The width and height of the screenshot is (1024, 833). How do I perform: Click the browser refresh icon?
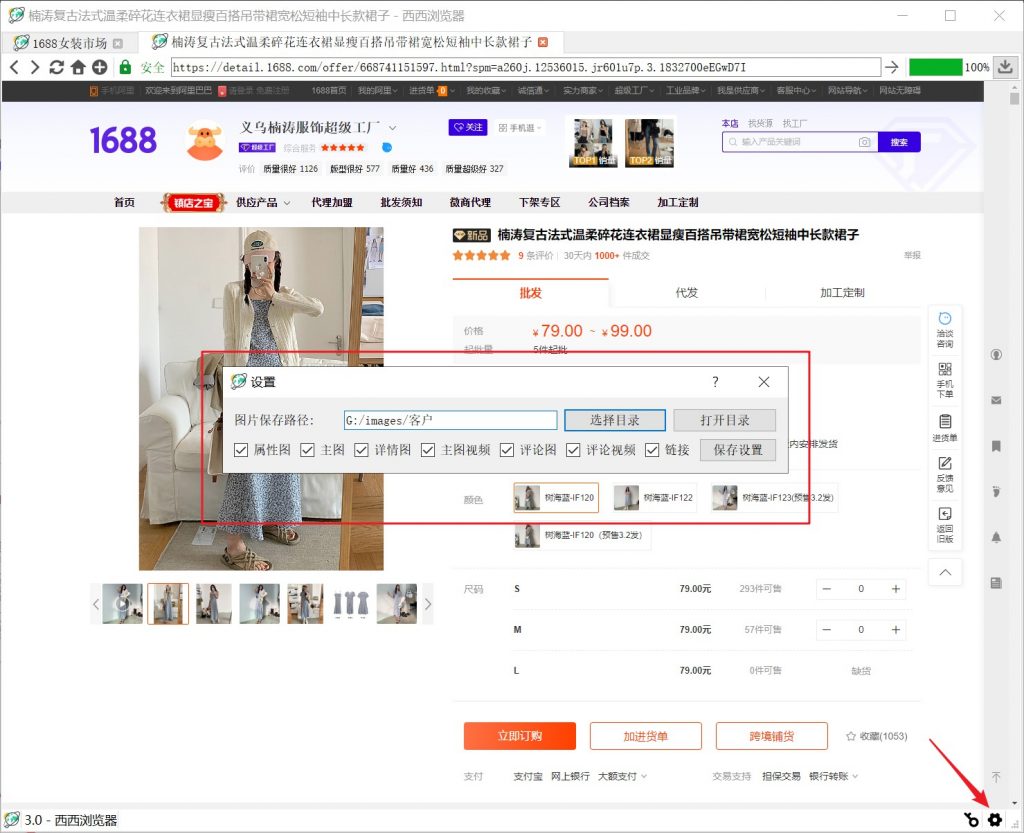tap(56, 67)
